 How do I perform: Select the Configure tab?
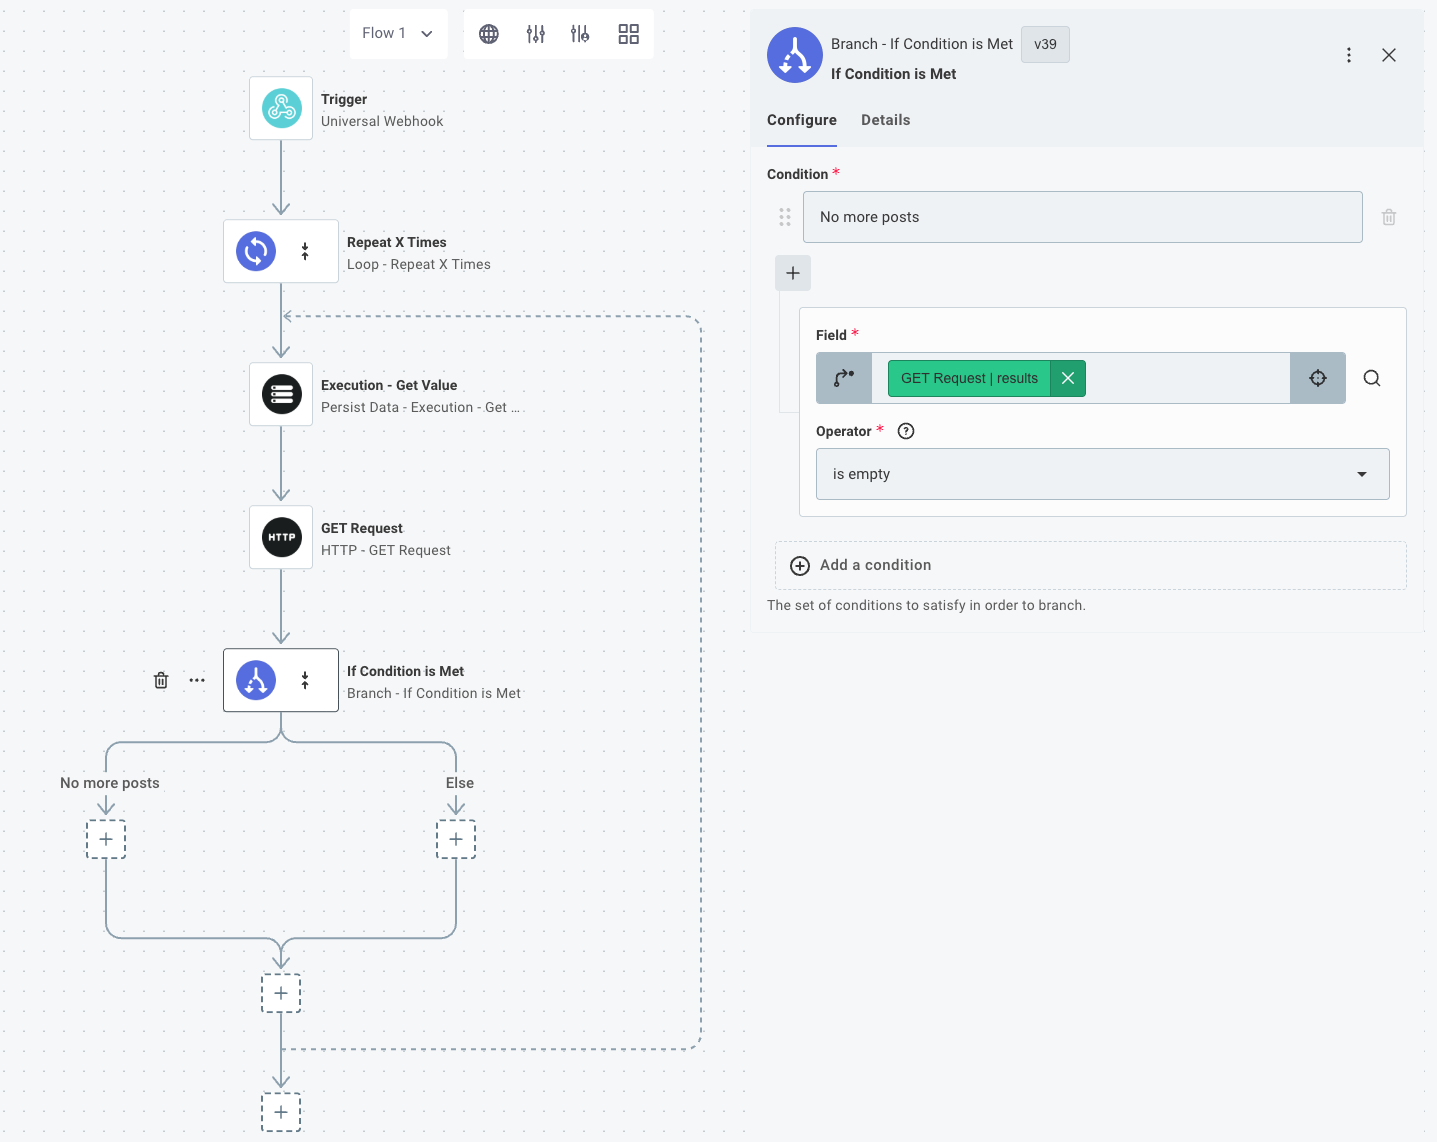pos(801,120)
